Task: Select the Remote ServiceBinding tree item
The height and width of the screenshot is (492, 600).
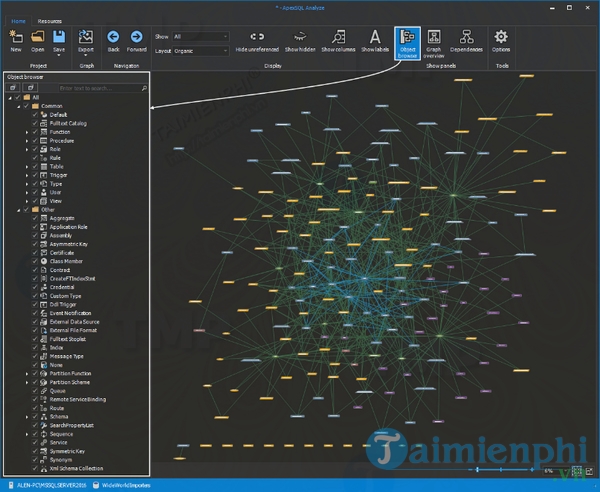Action: click(x=78, y=399)
